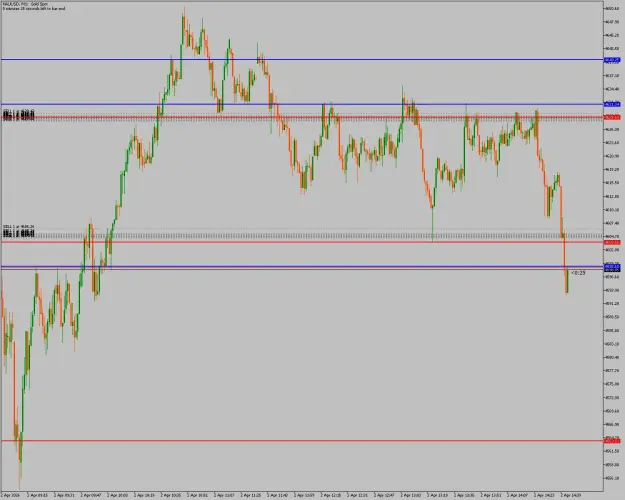The image size is (625, 500).
Task: Click the lowest red price tag on axis
Action: 612,441
